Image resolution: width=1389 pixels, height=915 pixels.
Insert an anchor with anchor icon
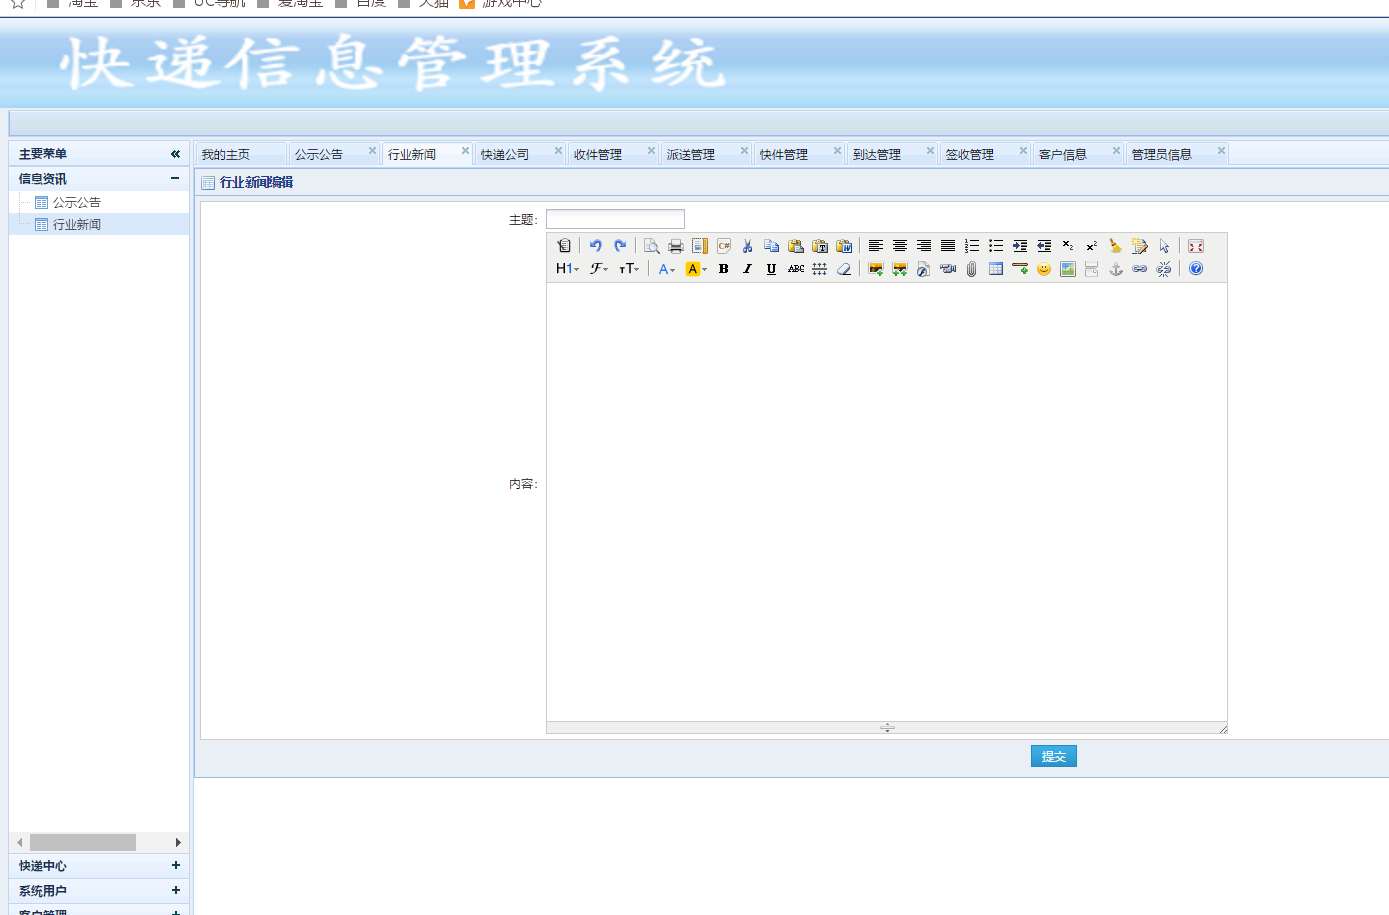click(x=1116, y=269)
